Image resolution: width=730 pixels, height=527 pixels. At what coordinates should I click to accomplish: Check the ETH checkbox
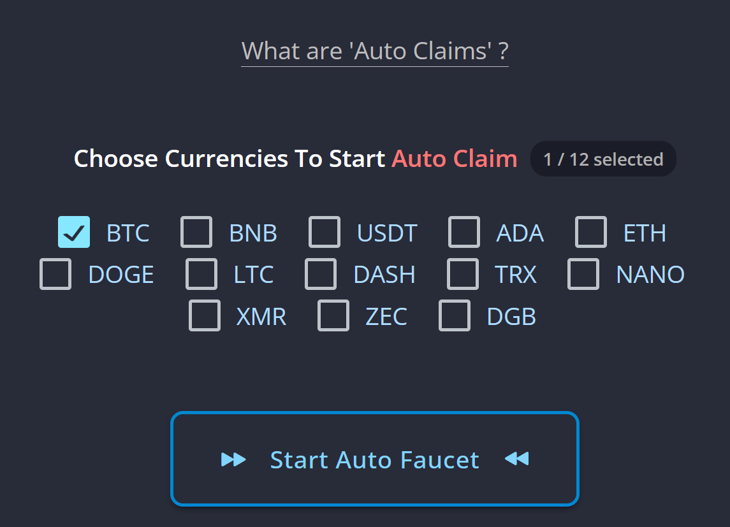pyautogui.click(x=591, y=233)
